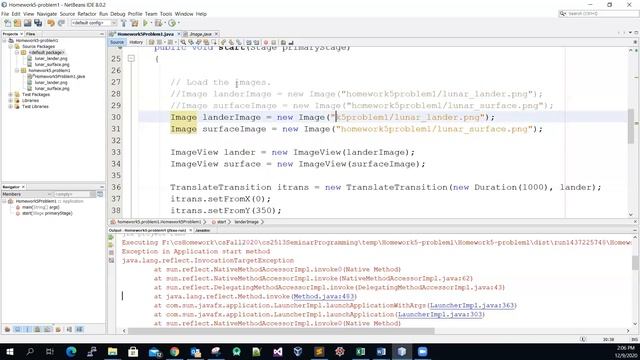
Task: Open the LauncherImpl.java:363 link
Action: click(x=472, y=306)
